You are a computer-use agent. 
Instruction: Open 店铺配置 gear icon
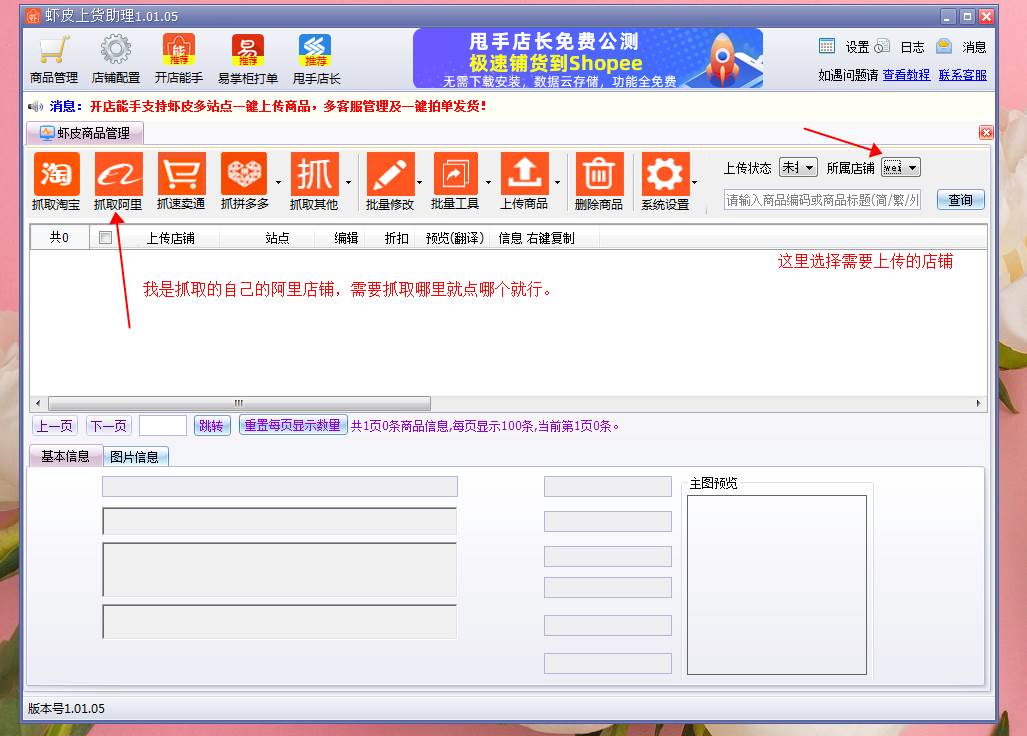116,60
